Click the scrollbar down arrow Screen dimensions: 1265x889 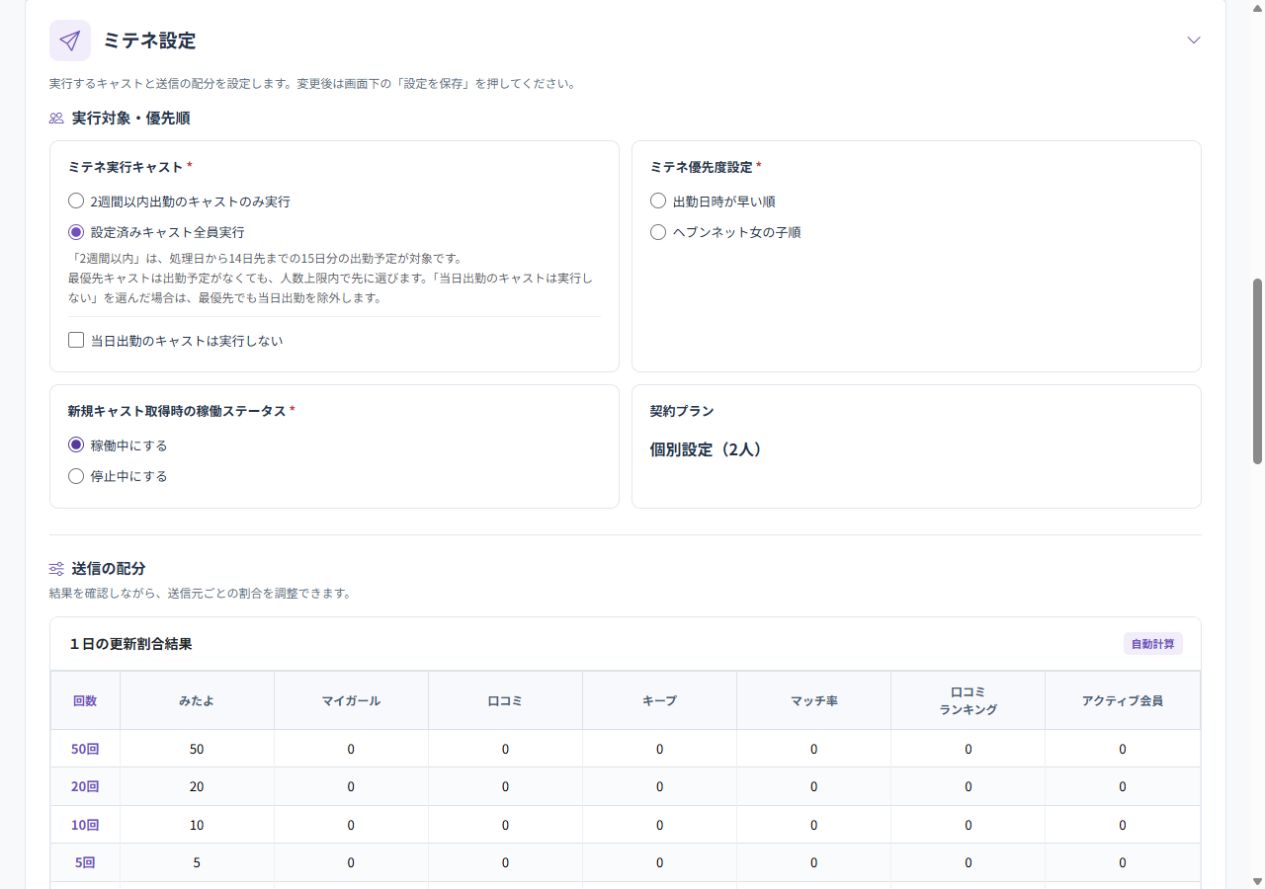(1257, 881)
